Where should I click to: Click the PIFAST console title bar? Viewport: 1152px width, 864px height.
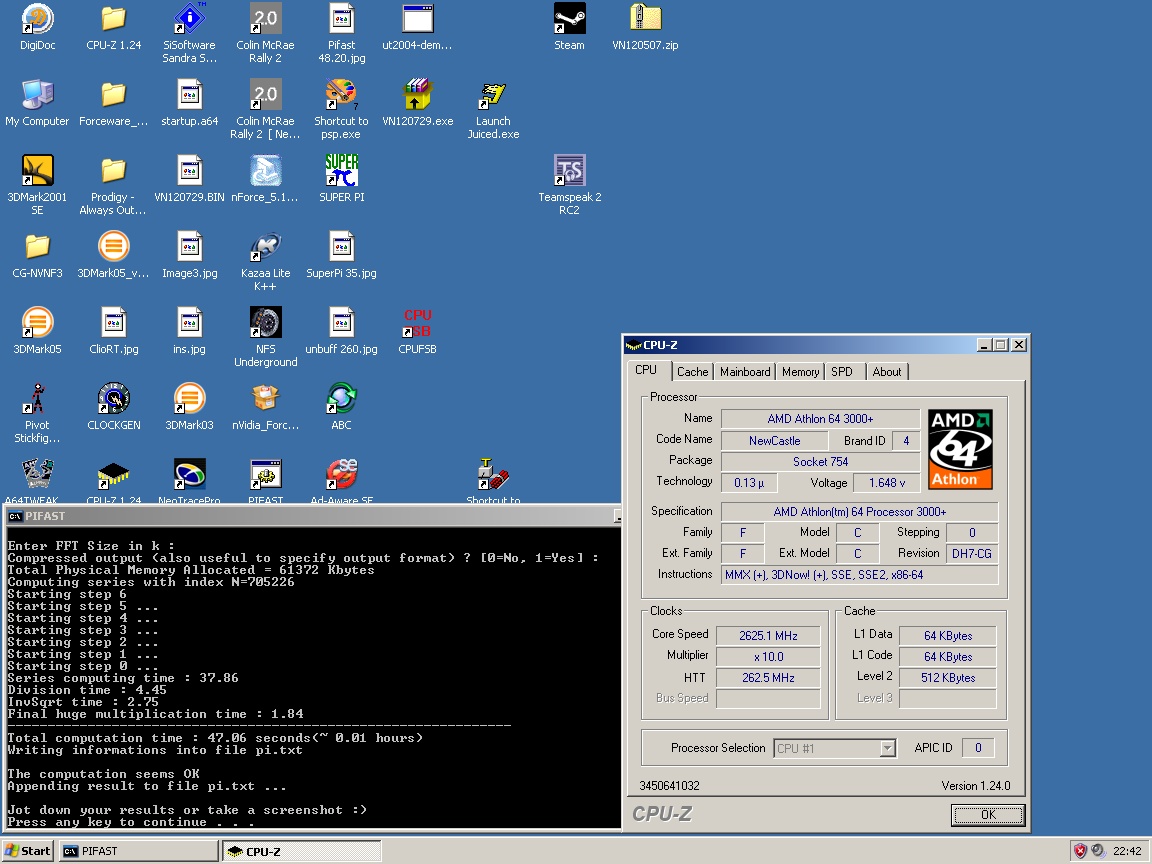click(x=312, y=516)
